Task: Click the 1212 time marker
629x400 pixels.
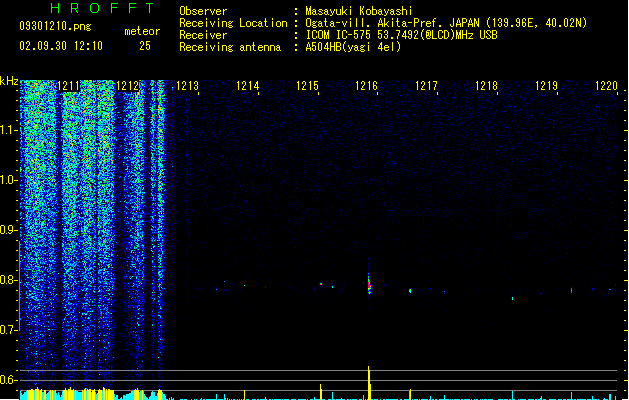Action: click(x=127, y=86)
